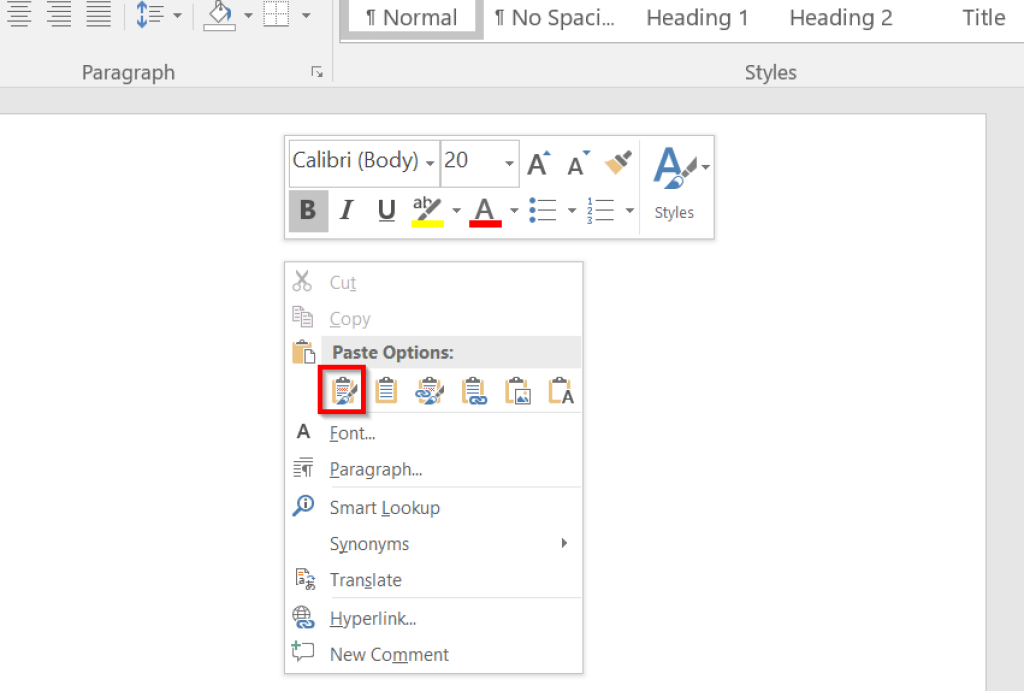Choose the Keep Text Only paste option
This screenshot has height=691, width=1024.
point(561,390)
